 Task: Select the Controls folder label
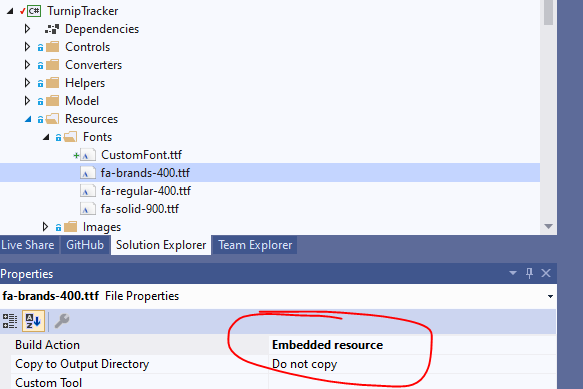point(88,46)
